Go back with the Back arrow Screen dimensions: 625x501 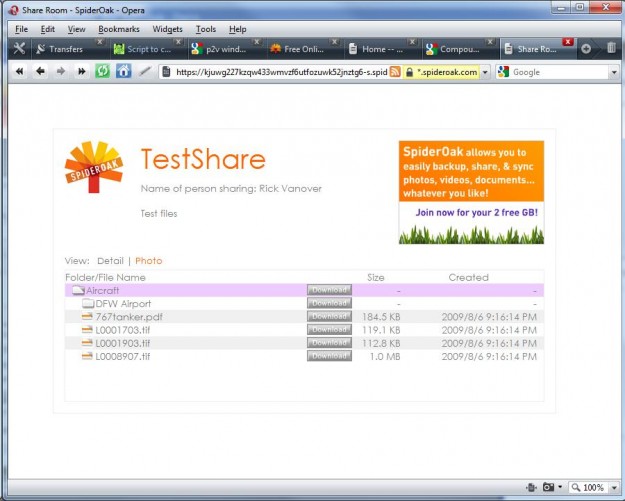(40, 71)
